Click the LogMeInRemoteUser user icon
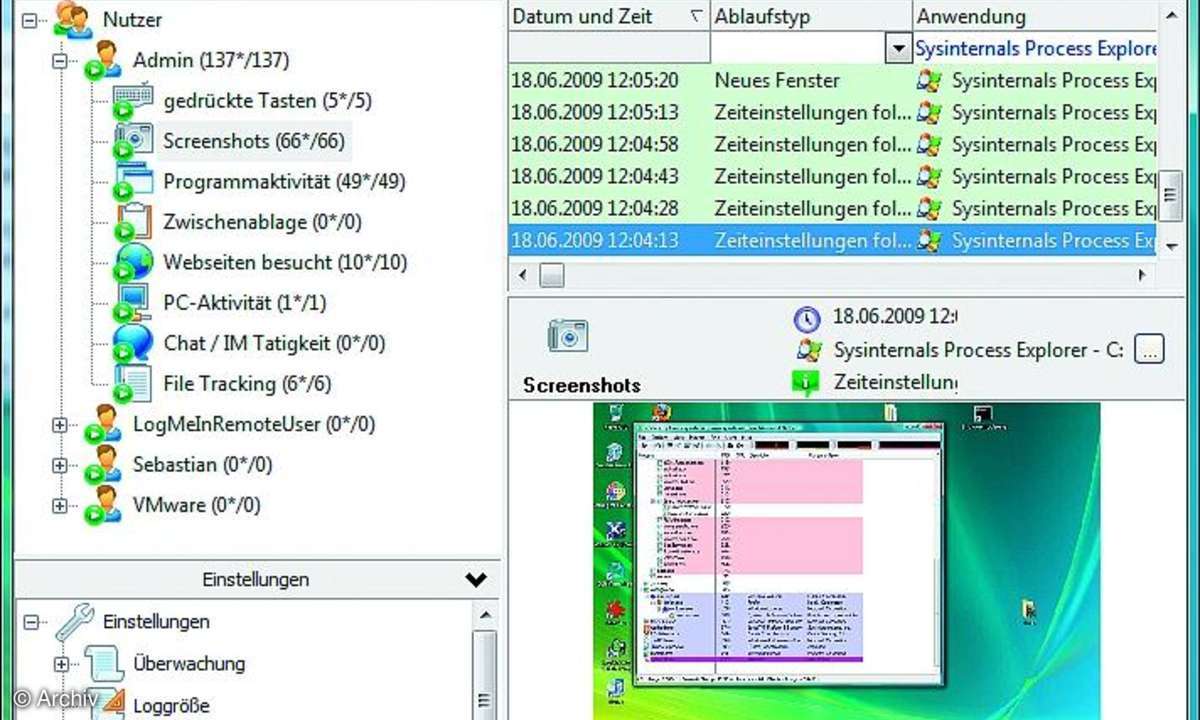Viewport: 1200px width, 720px height. point(104,424)
